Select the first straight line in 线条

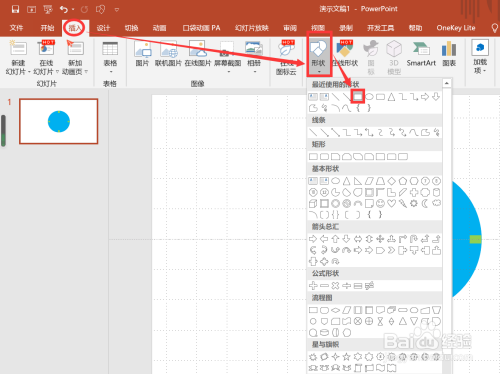tap(313, 132)
